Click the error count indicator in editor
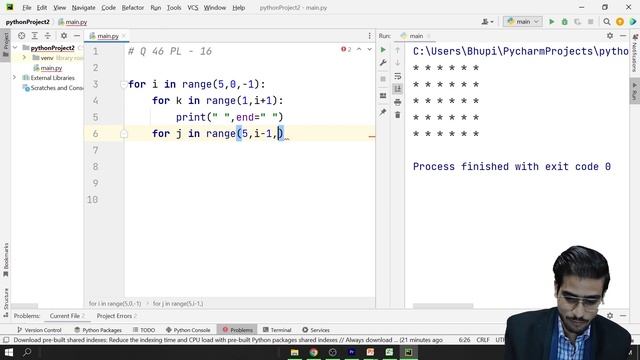Image resolution: width=640 pixels, height=360 pixels. coord(346,49)
